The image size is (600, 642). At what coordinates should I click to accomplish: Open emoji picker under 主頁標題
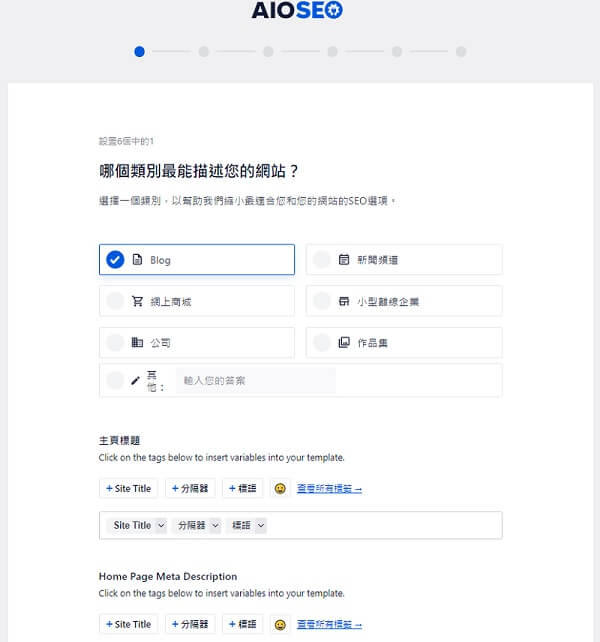coord(280,488)
